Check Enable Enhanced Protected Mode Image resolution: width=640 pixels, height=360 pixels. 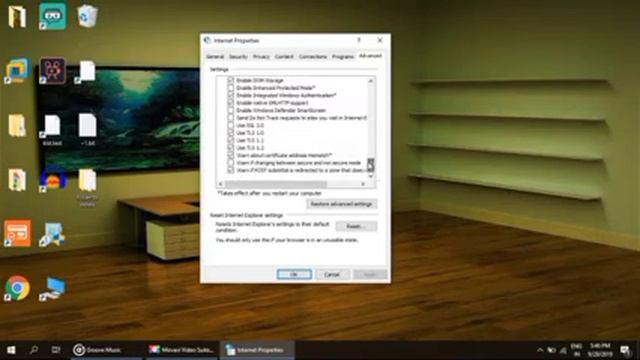pyautogui.click(x=231, y=88)
